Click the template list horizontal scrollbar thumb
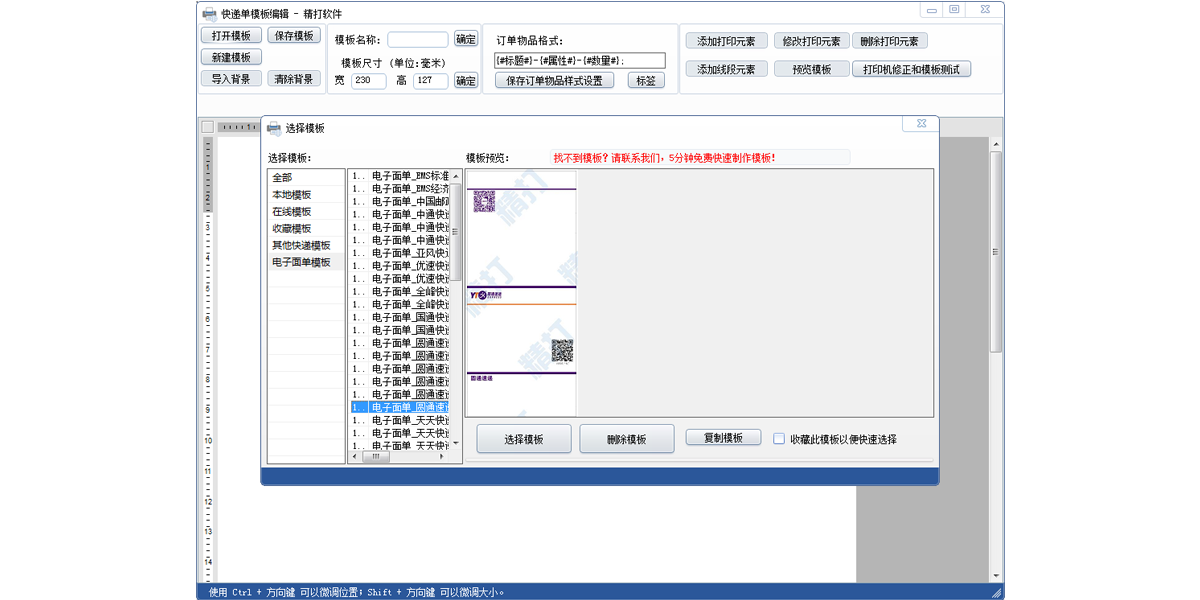The image size is (1200, 600). tap(376, 456)
